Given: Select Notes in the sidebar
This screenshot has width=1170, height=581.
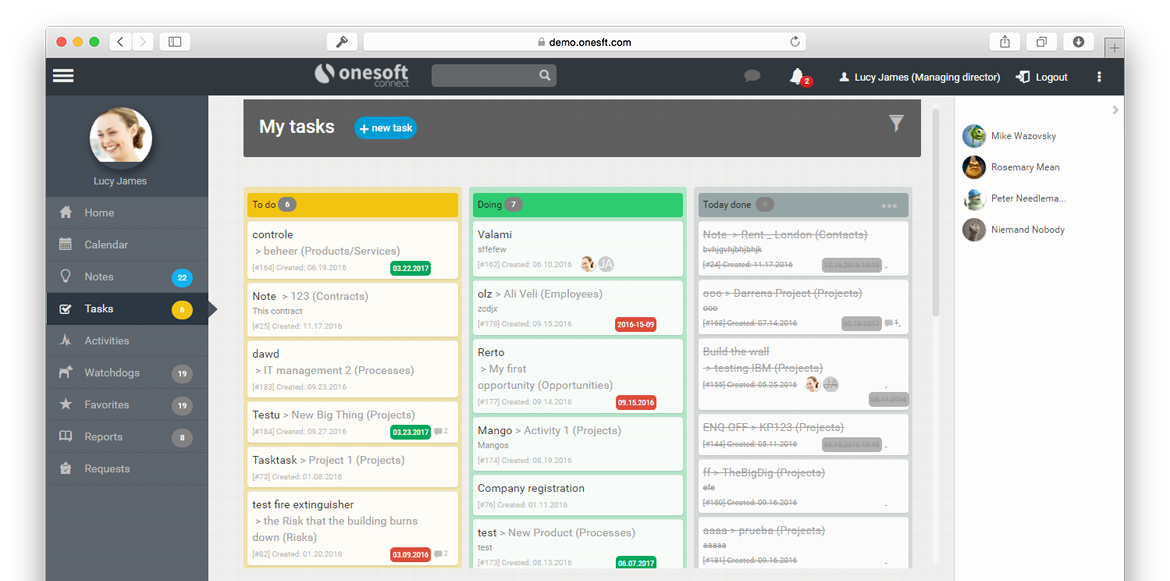Looking at the screenshot, I should pos(99,277).
